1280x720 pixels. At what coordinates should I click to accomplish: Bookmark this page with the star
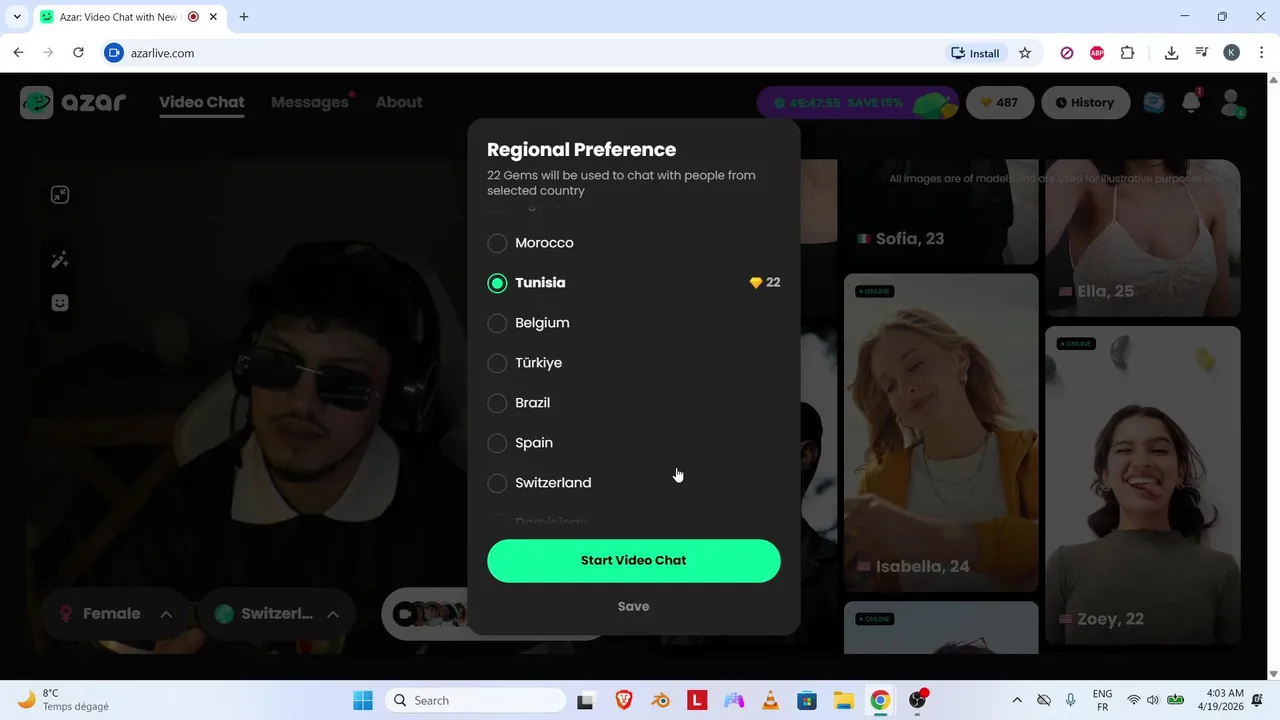pos(1025,53)
